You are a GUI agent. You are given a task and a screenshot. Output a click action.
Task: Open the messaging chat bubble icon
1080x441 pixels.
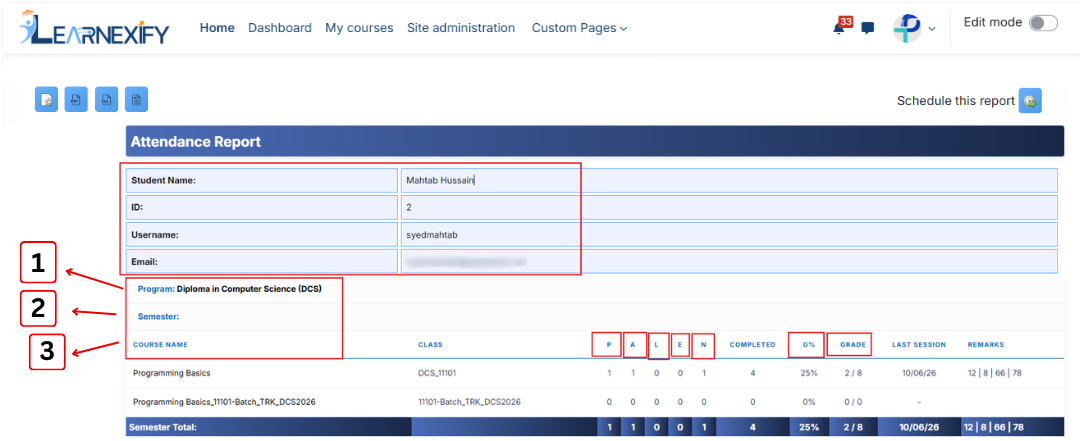(868, 28)
